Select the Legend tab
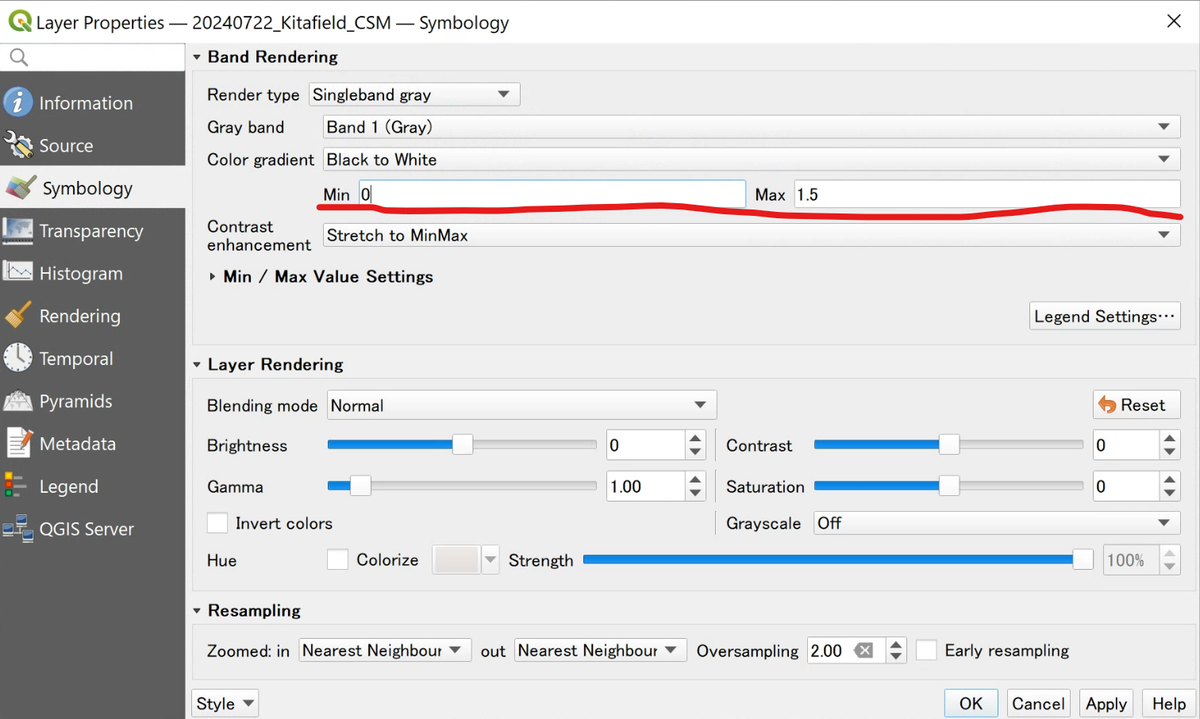1200x719 pixels. [x=92, y=486]
